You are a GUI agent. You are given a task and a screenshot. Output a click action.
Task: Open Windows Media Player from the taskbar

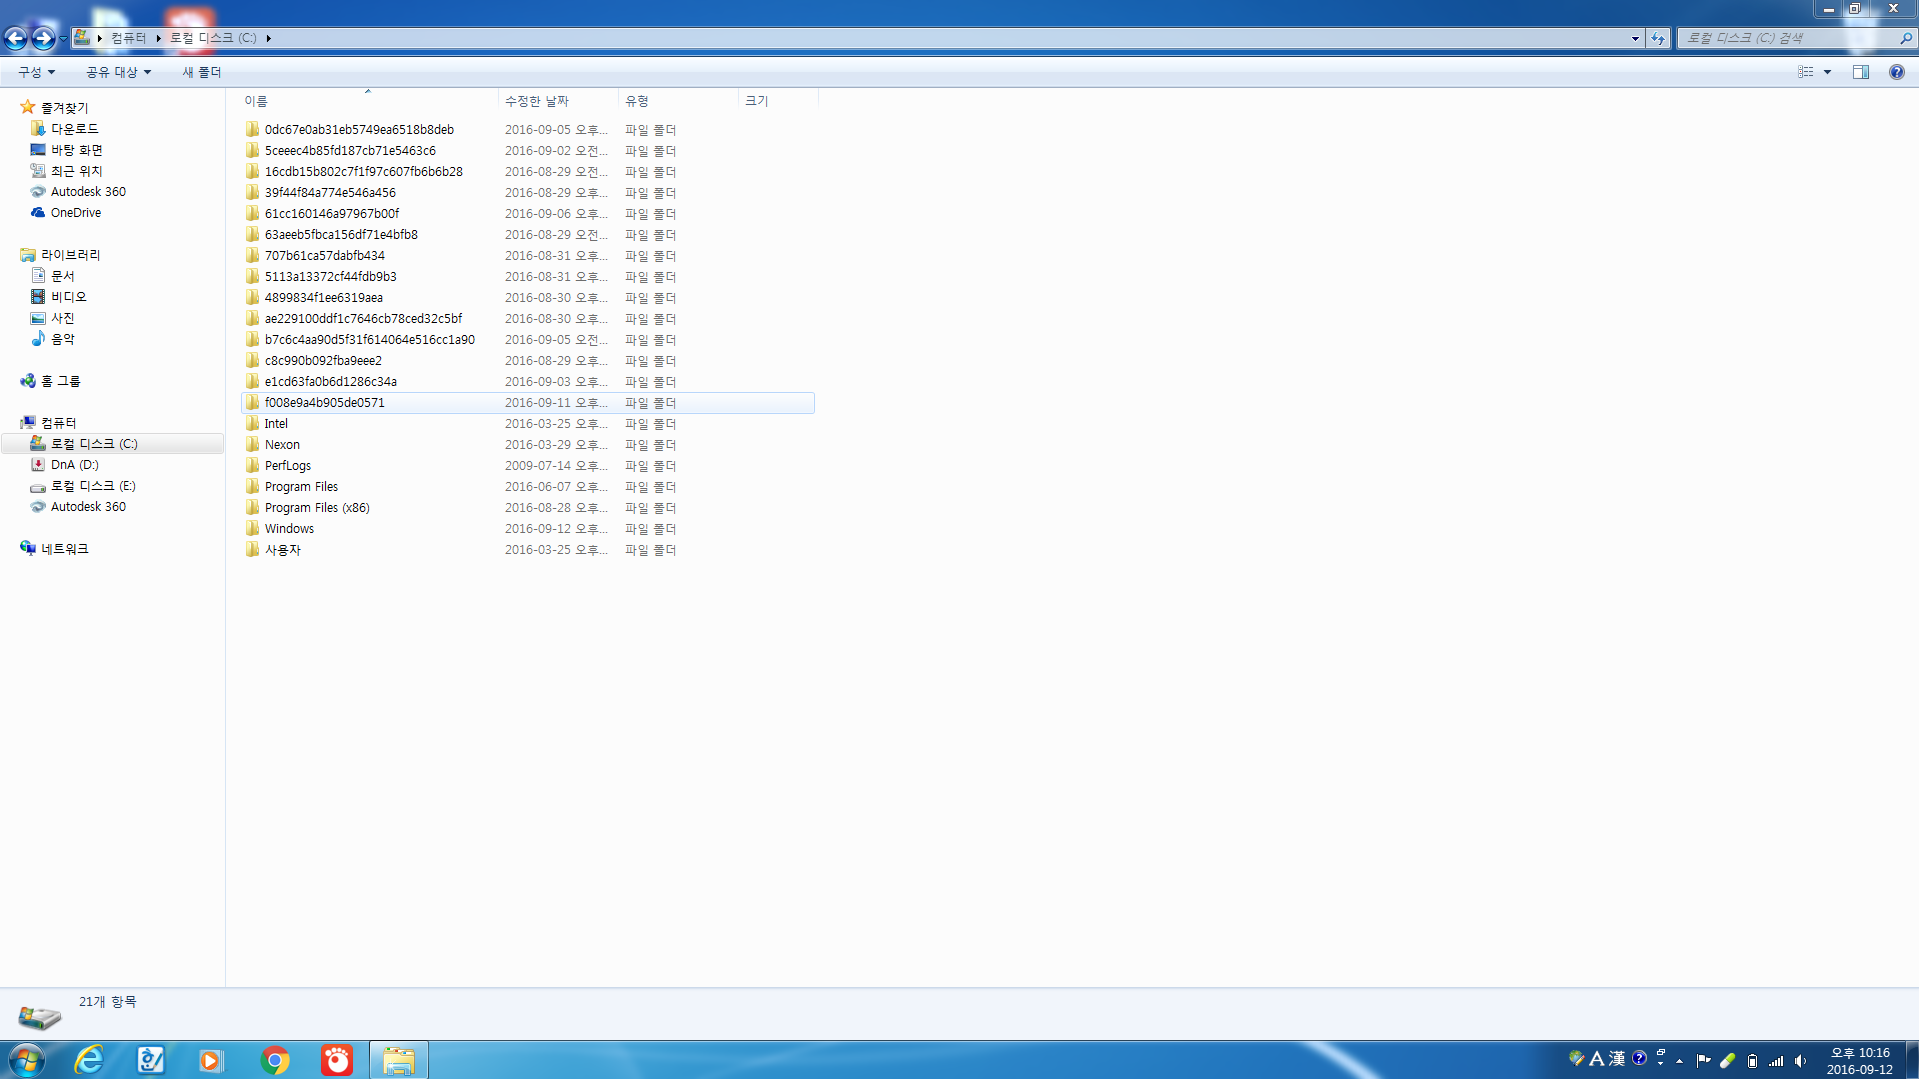pyautogui.click(x=211, y=1060)
